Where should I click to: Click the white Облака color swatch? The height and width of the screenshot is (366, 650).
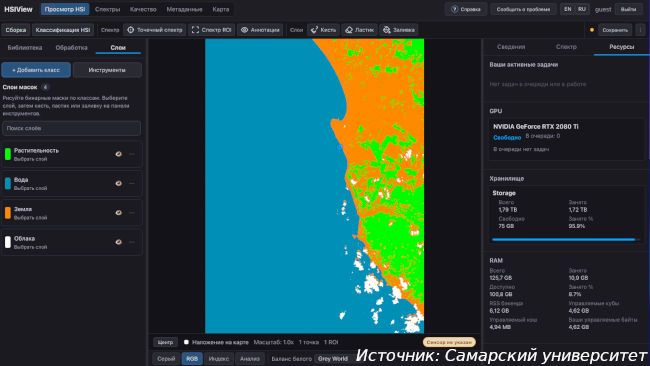tap(7, 242)
